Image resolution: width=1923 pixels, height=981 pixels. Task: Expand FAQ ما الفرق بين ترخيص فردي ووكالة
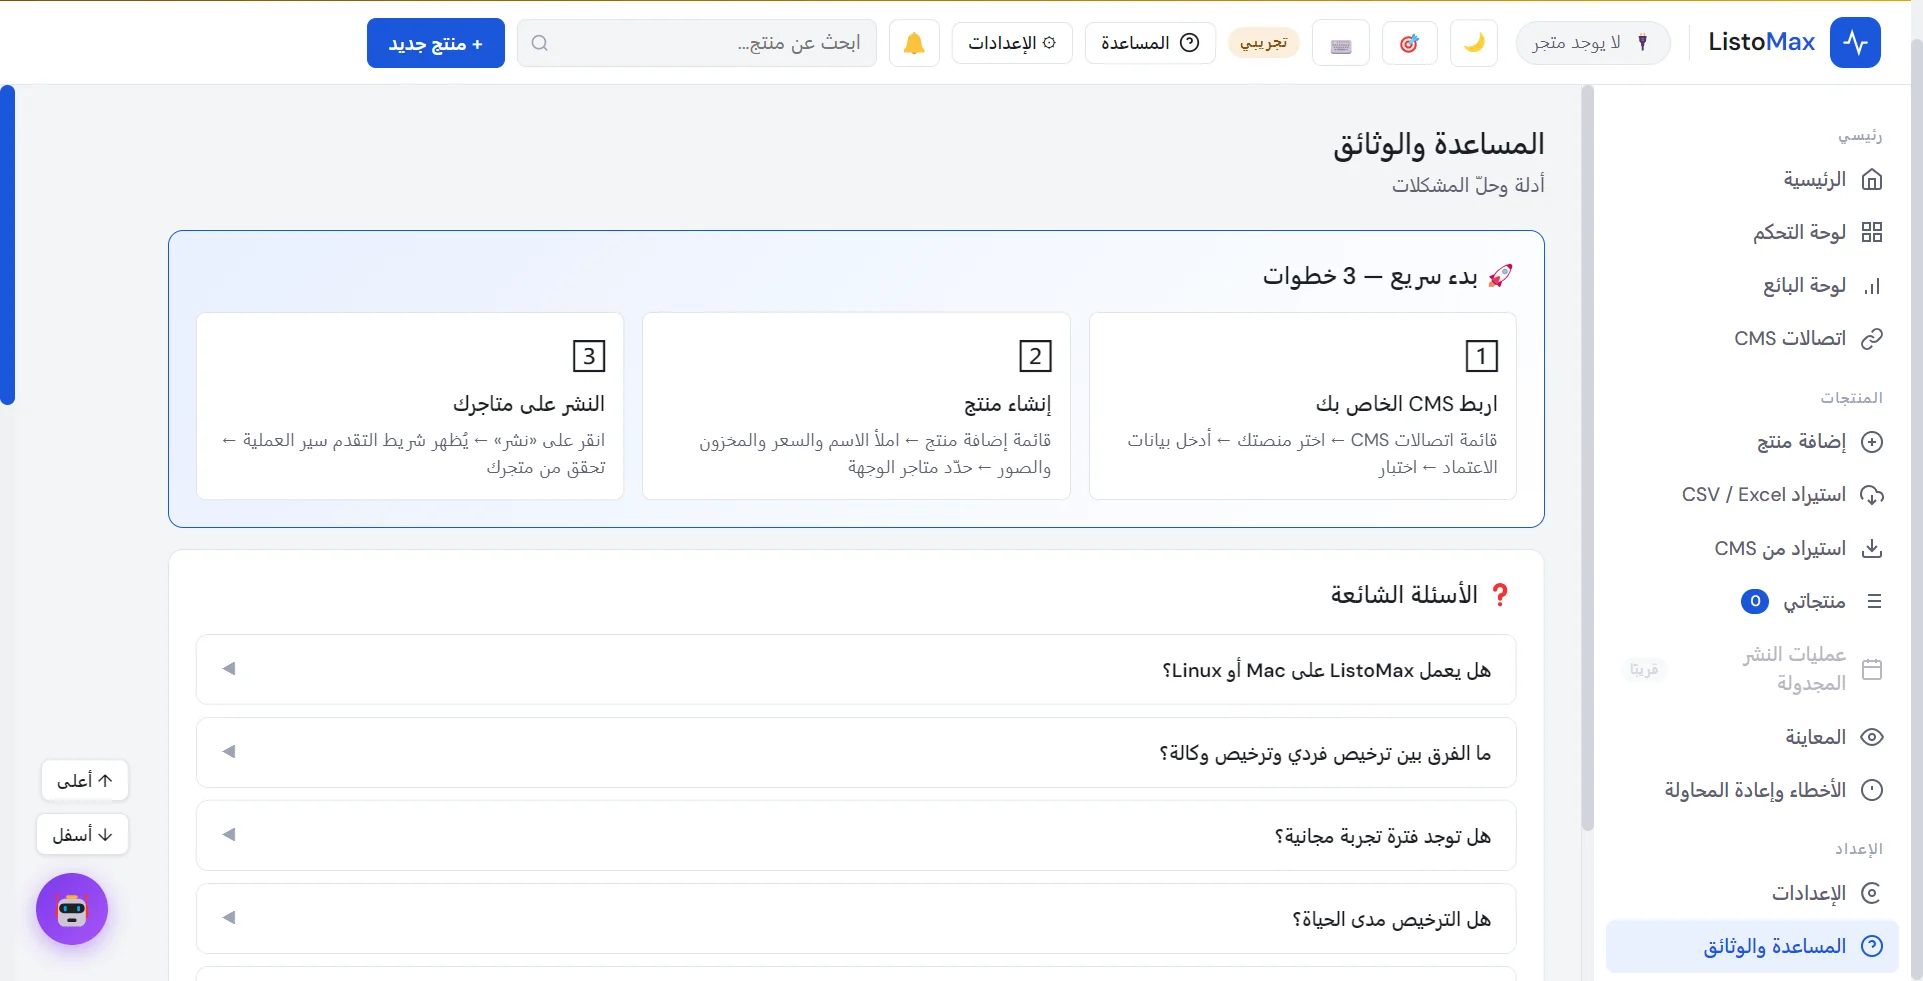tap(856, 753)
